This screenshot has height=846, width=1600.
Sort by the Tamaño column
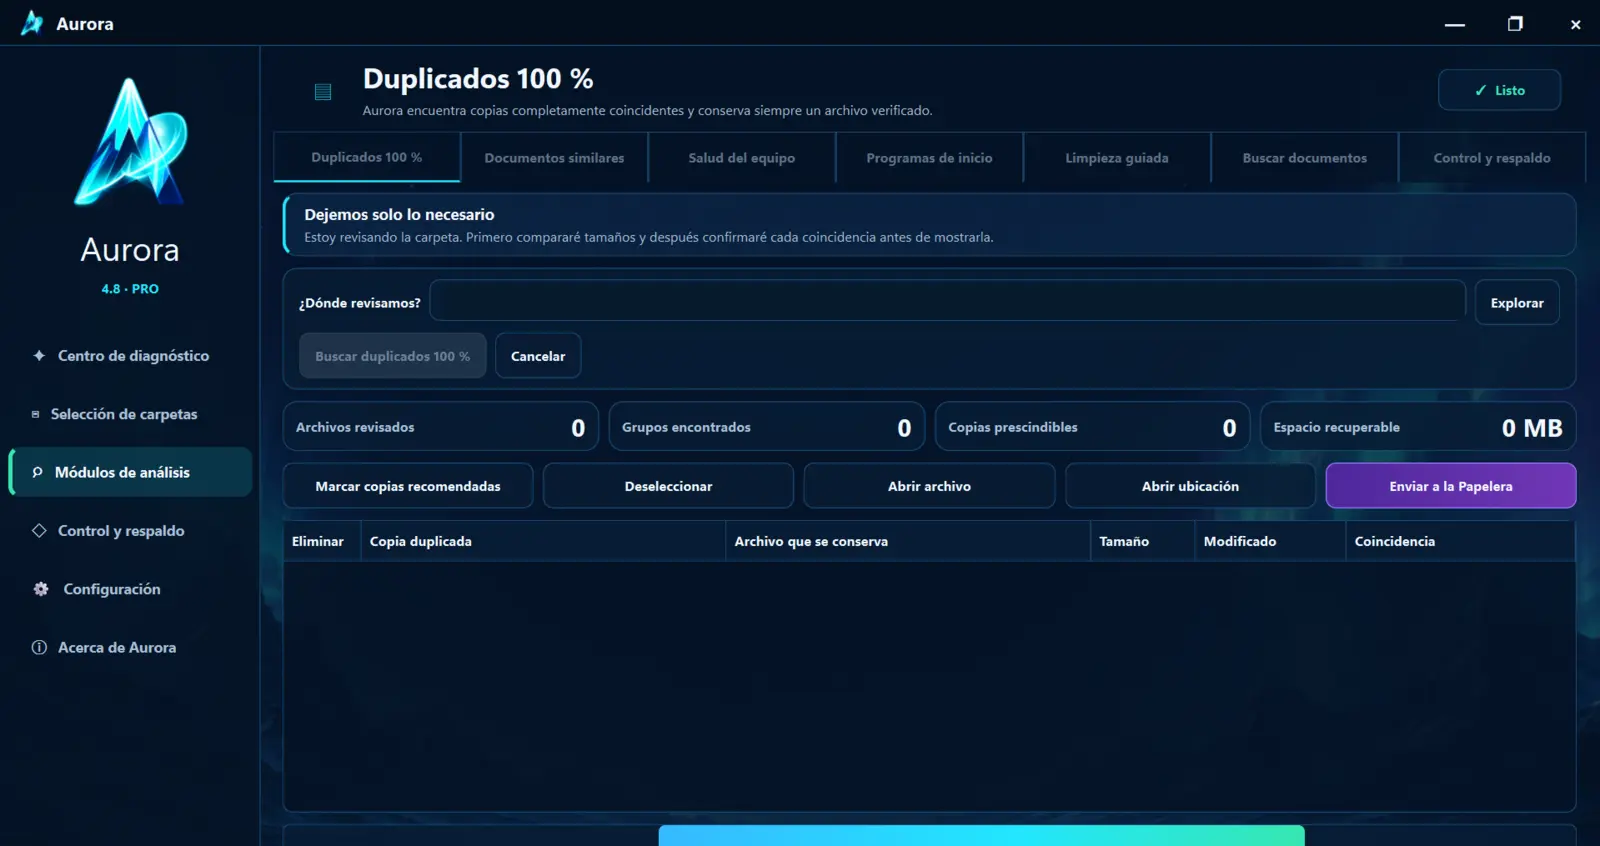pos(1143,541)
